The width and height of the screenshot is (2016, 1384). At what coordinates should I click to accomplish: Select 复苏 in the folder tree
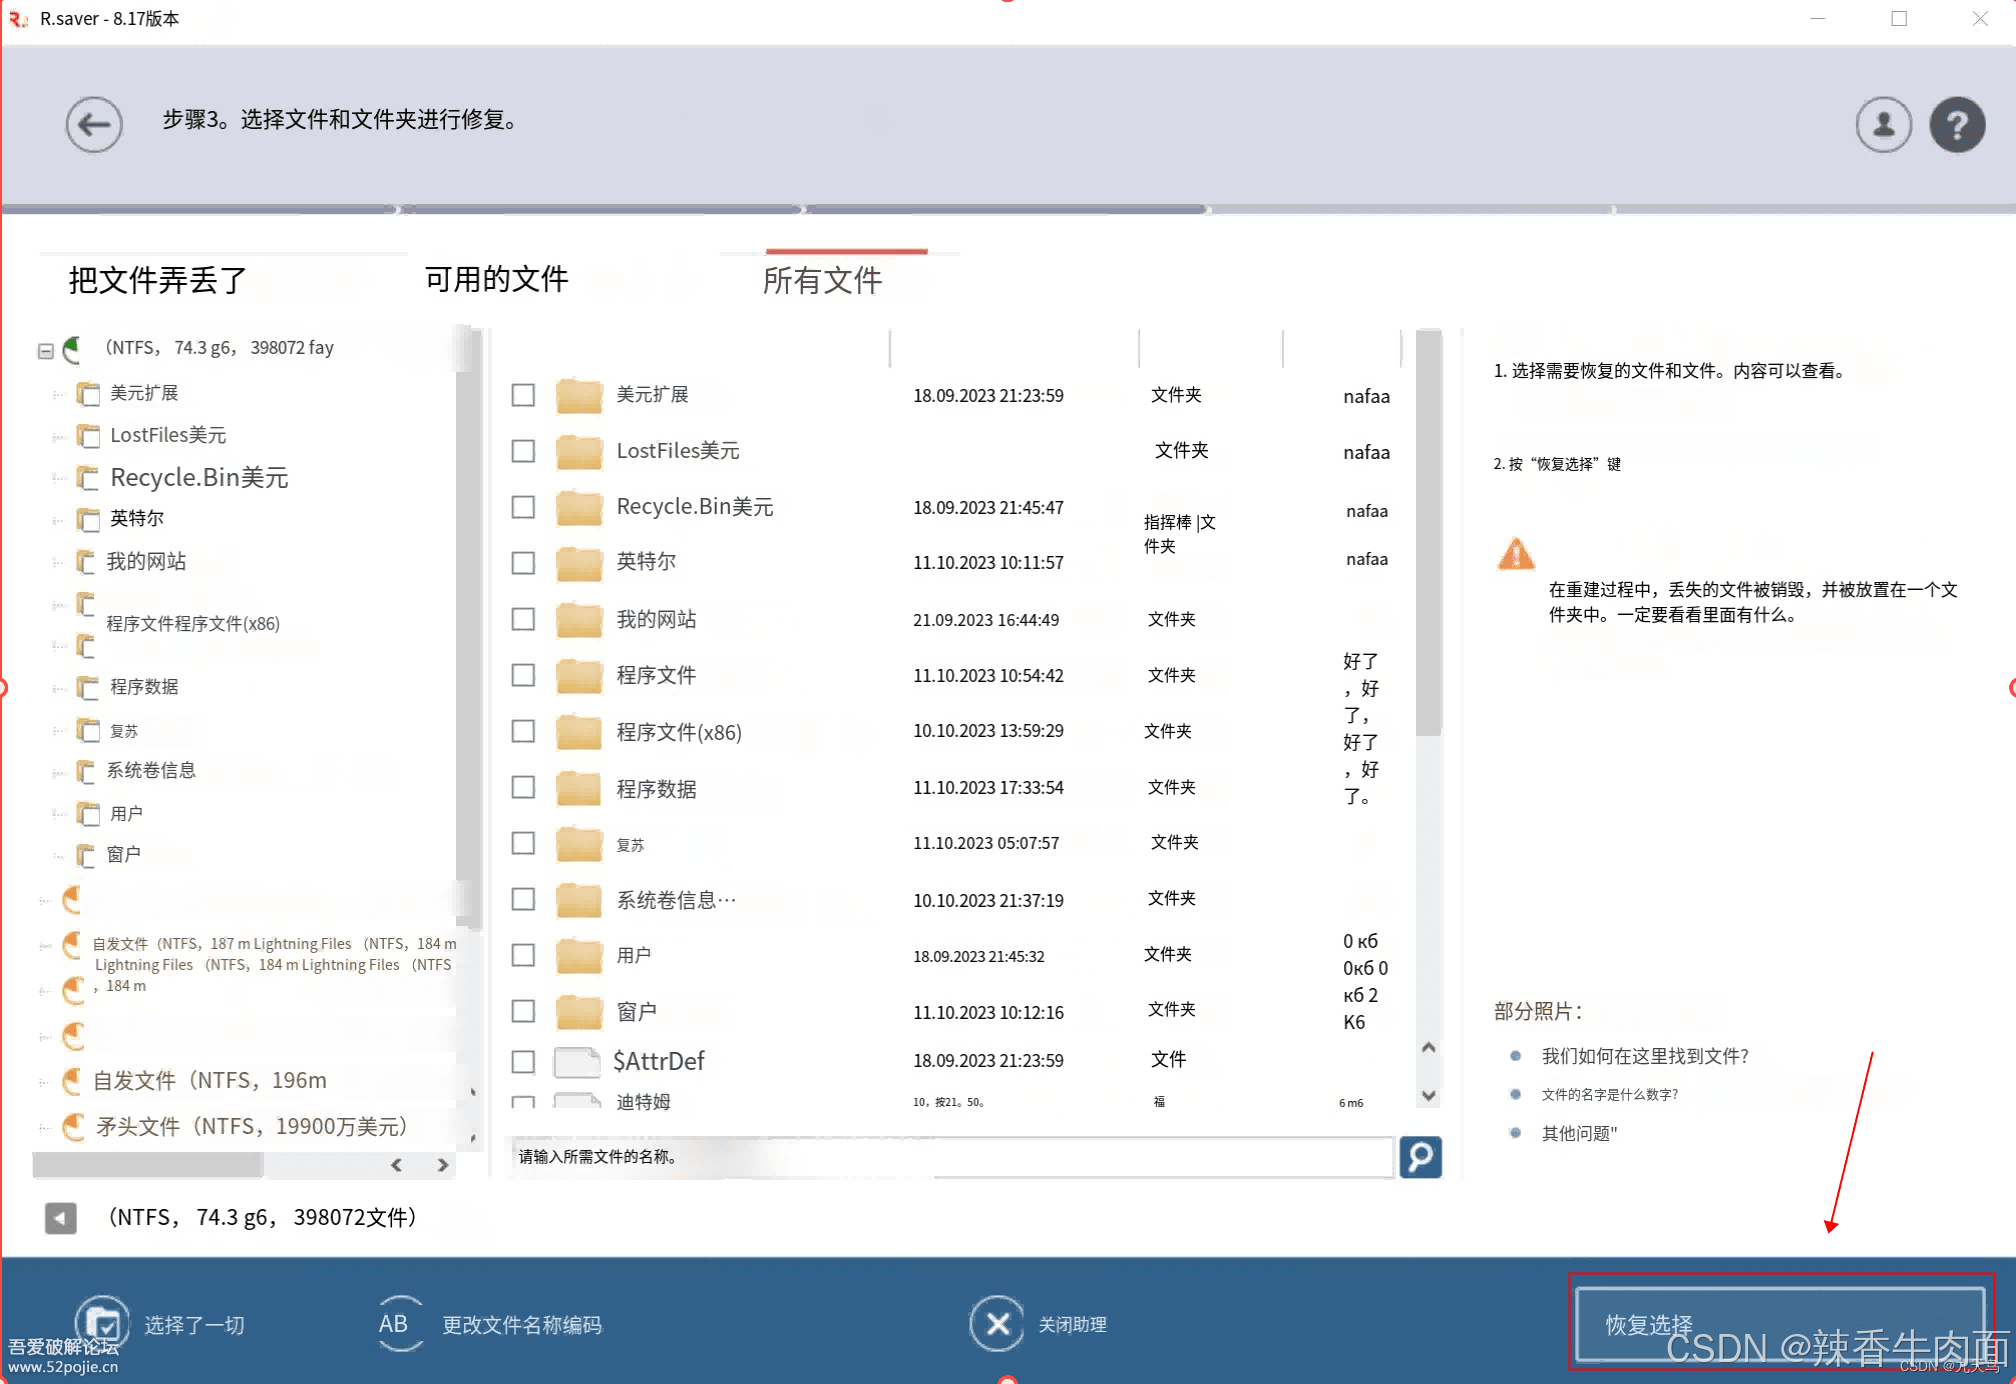click(124, 731)
